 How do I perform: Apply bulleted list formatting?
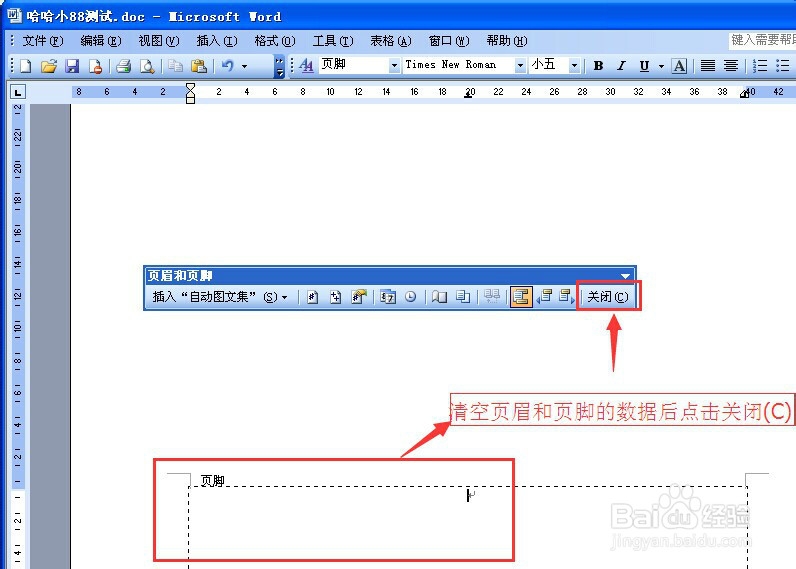click(x=783, y=65)
